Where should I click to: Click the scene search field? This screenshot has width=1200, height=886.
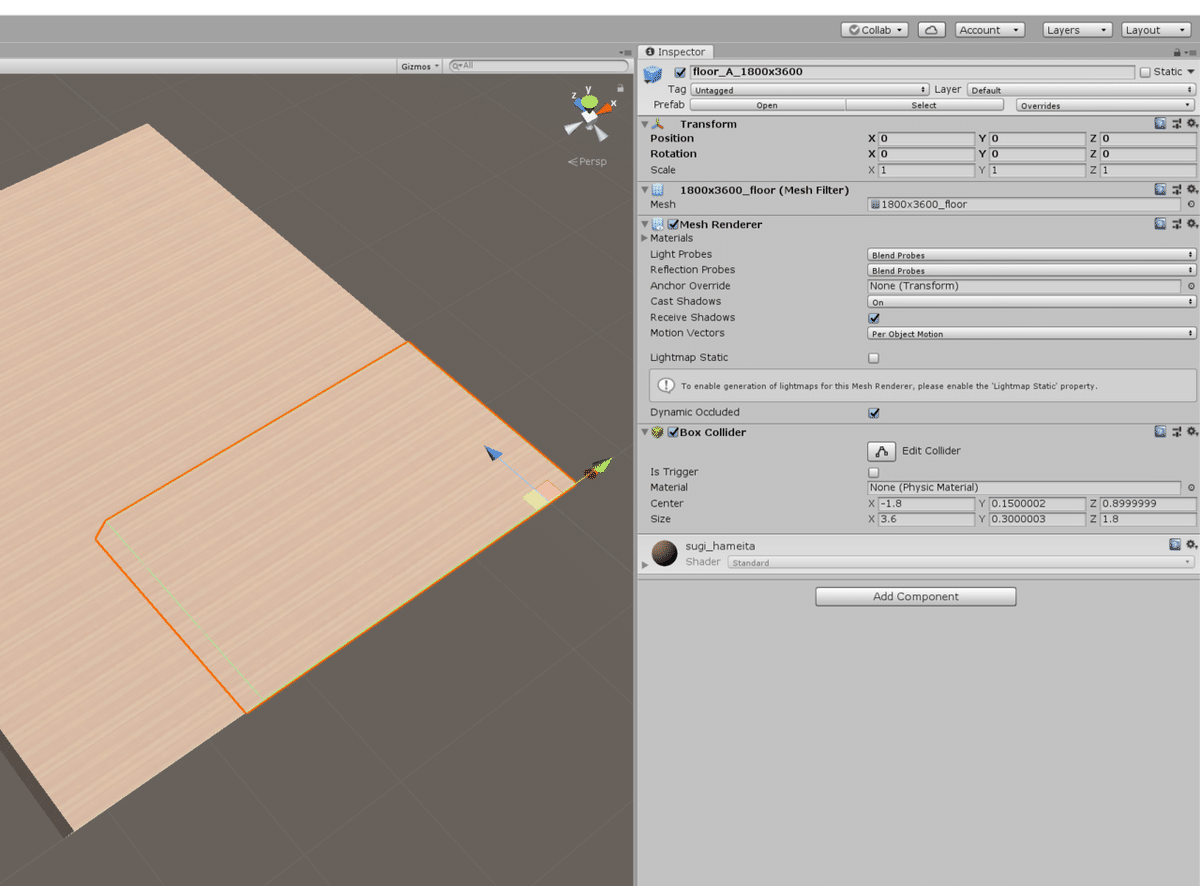click(x=537, y=66)
